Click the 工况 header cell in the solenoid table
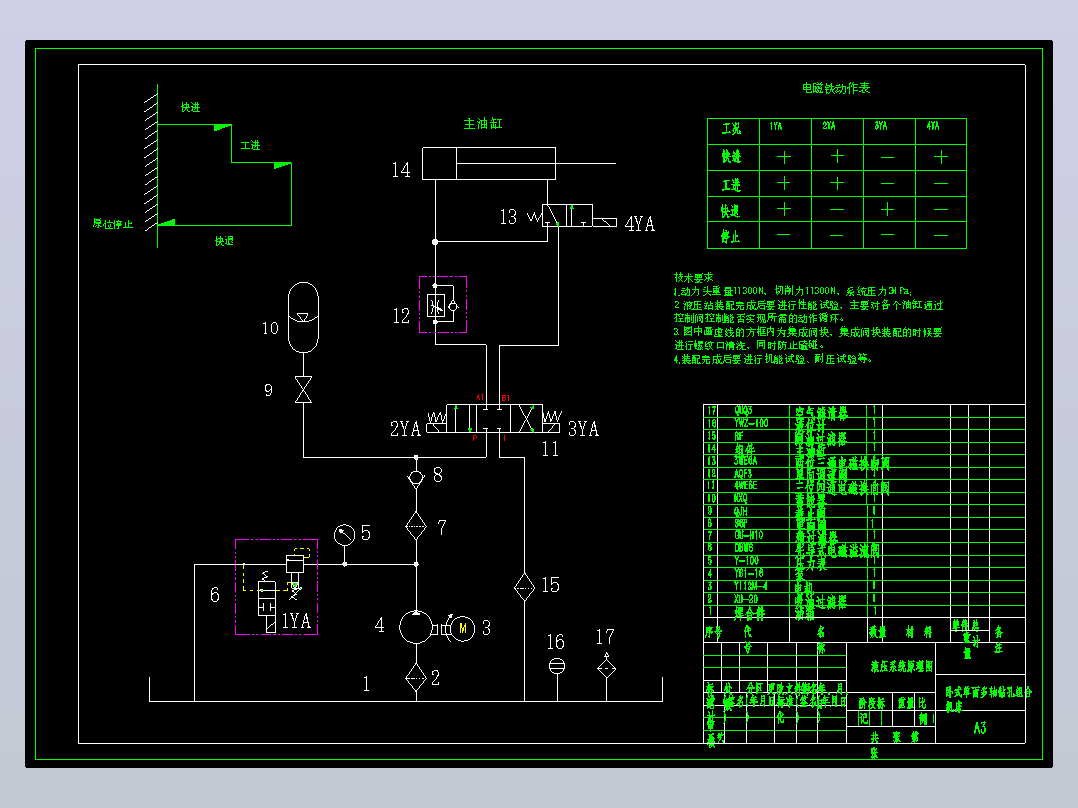Viewport: 1078px width, 808px height. click(732, 129)
